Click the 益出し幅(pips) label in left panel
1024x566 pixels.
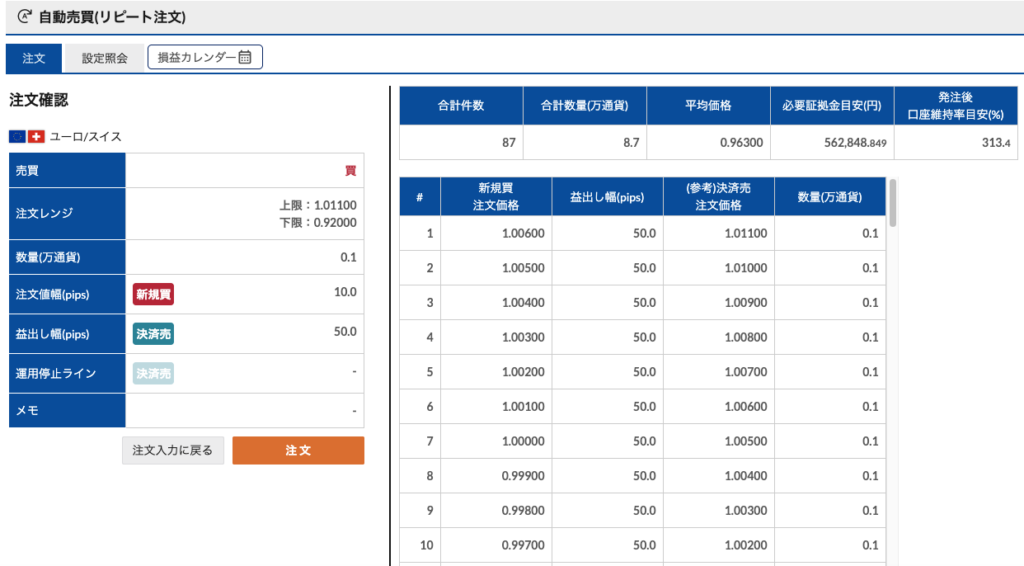[x=52, y=334]
